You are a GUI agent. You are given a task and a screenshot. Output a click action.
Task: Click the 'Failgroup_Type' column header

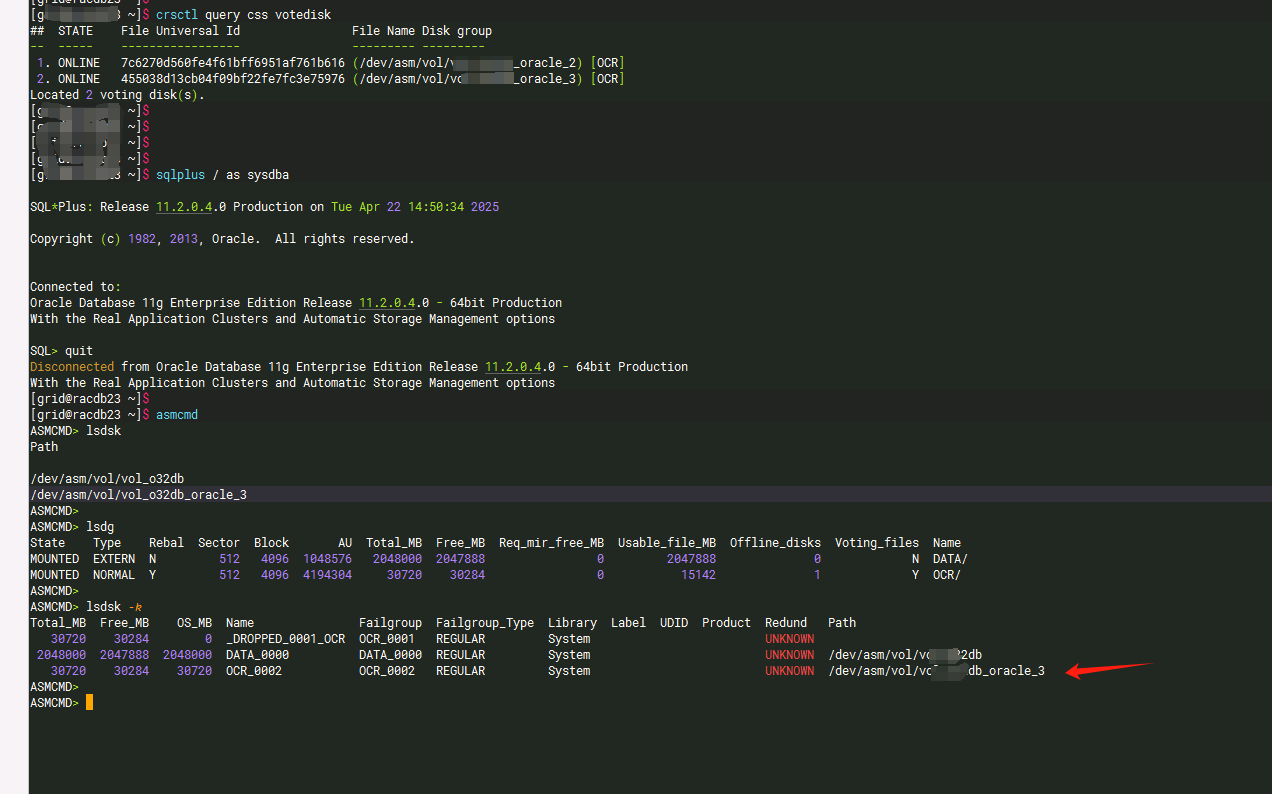pyautogui.click(x=485, y=623)
